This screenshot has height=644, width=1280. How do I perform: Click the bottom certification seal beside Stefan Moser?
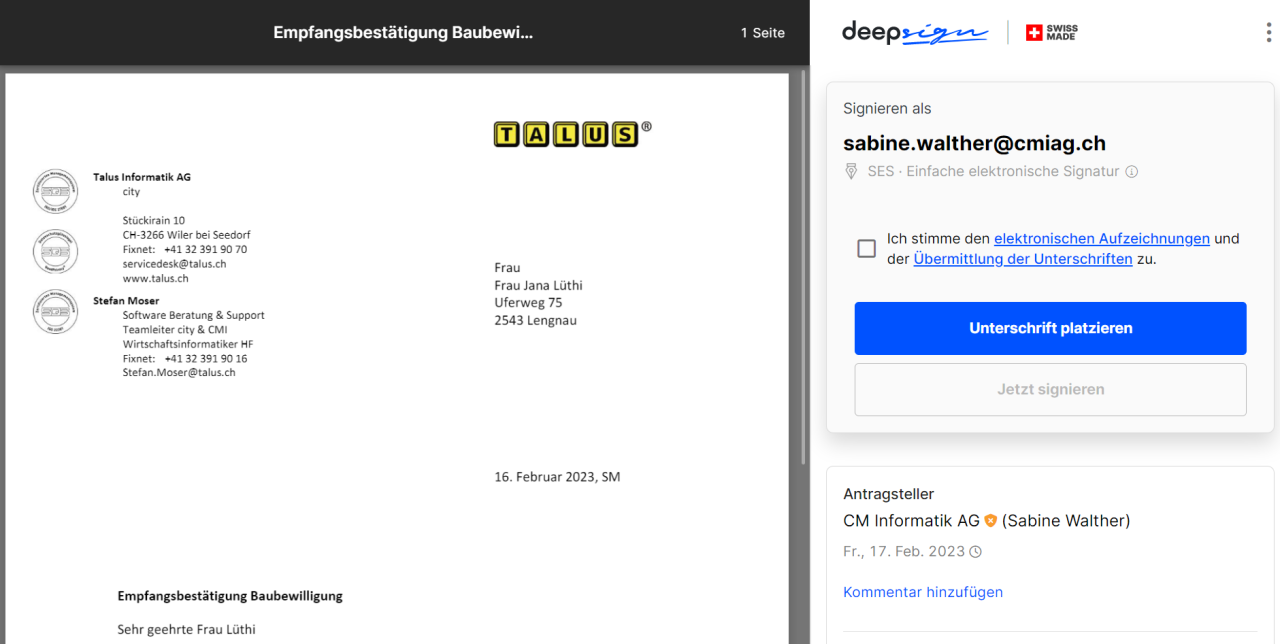pyautogui.click(x=55, y=311)
